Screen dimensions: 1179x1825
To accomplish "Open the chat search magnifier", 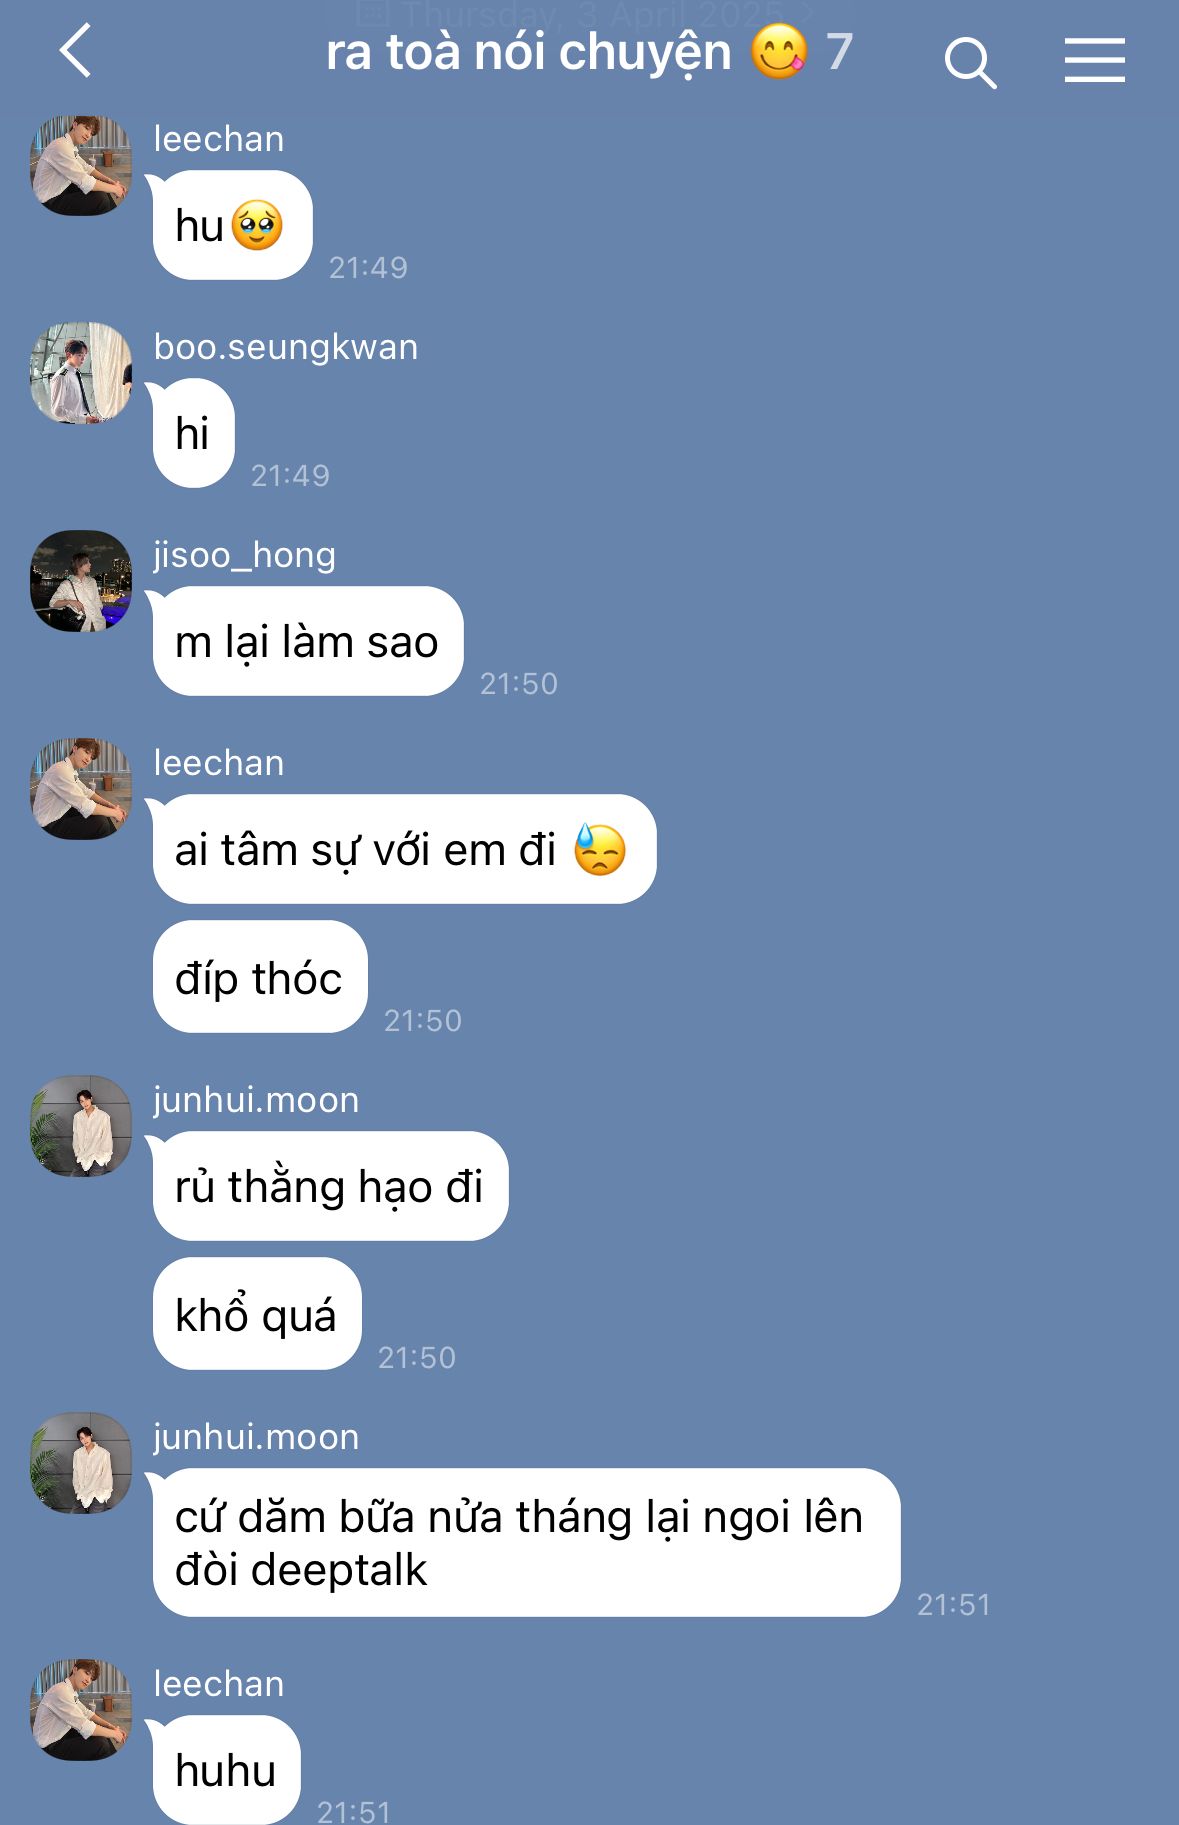I will (970, 63).
